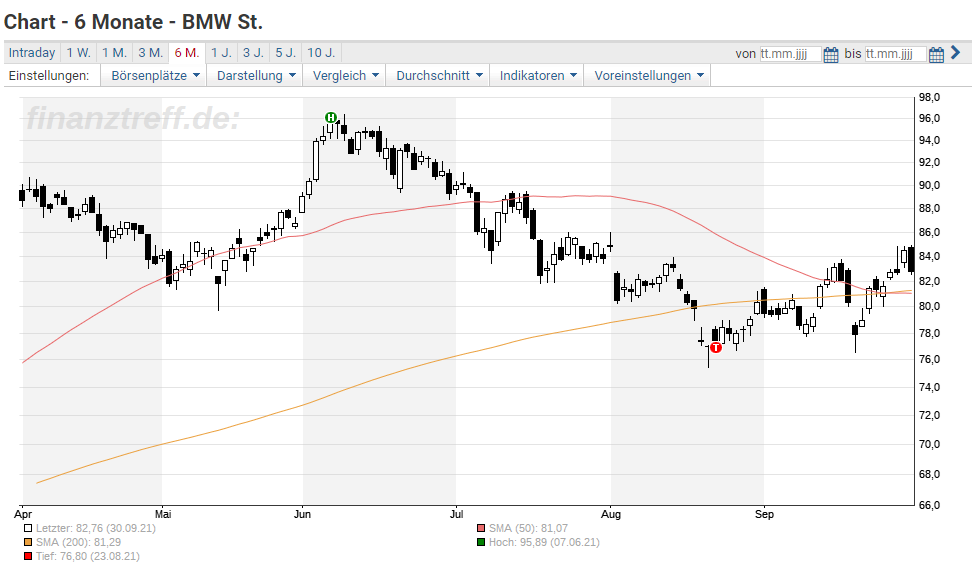
Task: Select the 1 J. time range
Action: (x=221, y=53)
